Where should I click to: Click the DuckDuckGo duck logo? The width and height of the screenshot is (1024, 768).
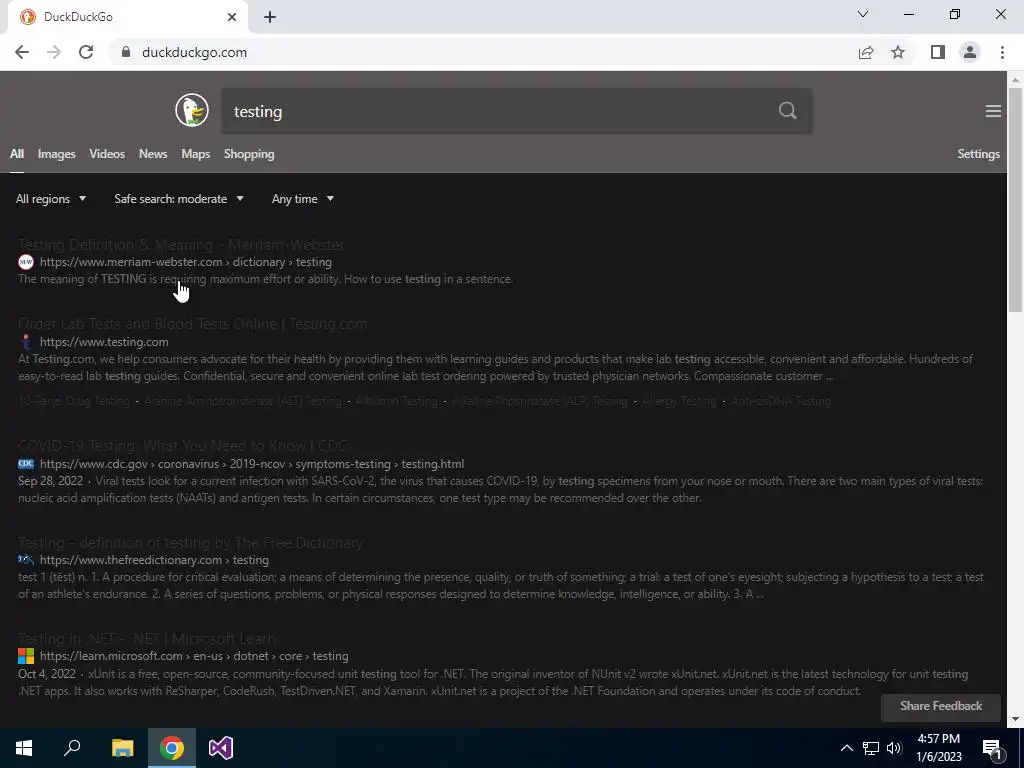(192, 110)
